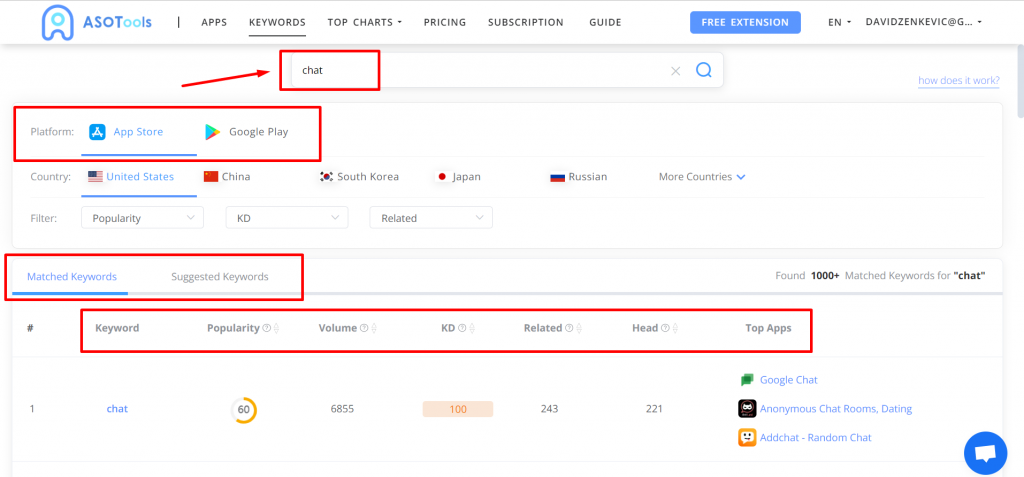Click the Addchat app icon
This screenshot has height=477, width=1024.
coord(746,437)
